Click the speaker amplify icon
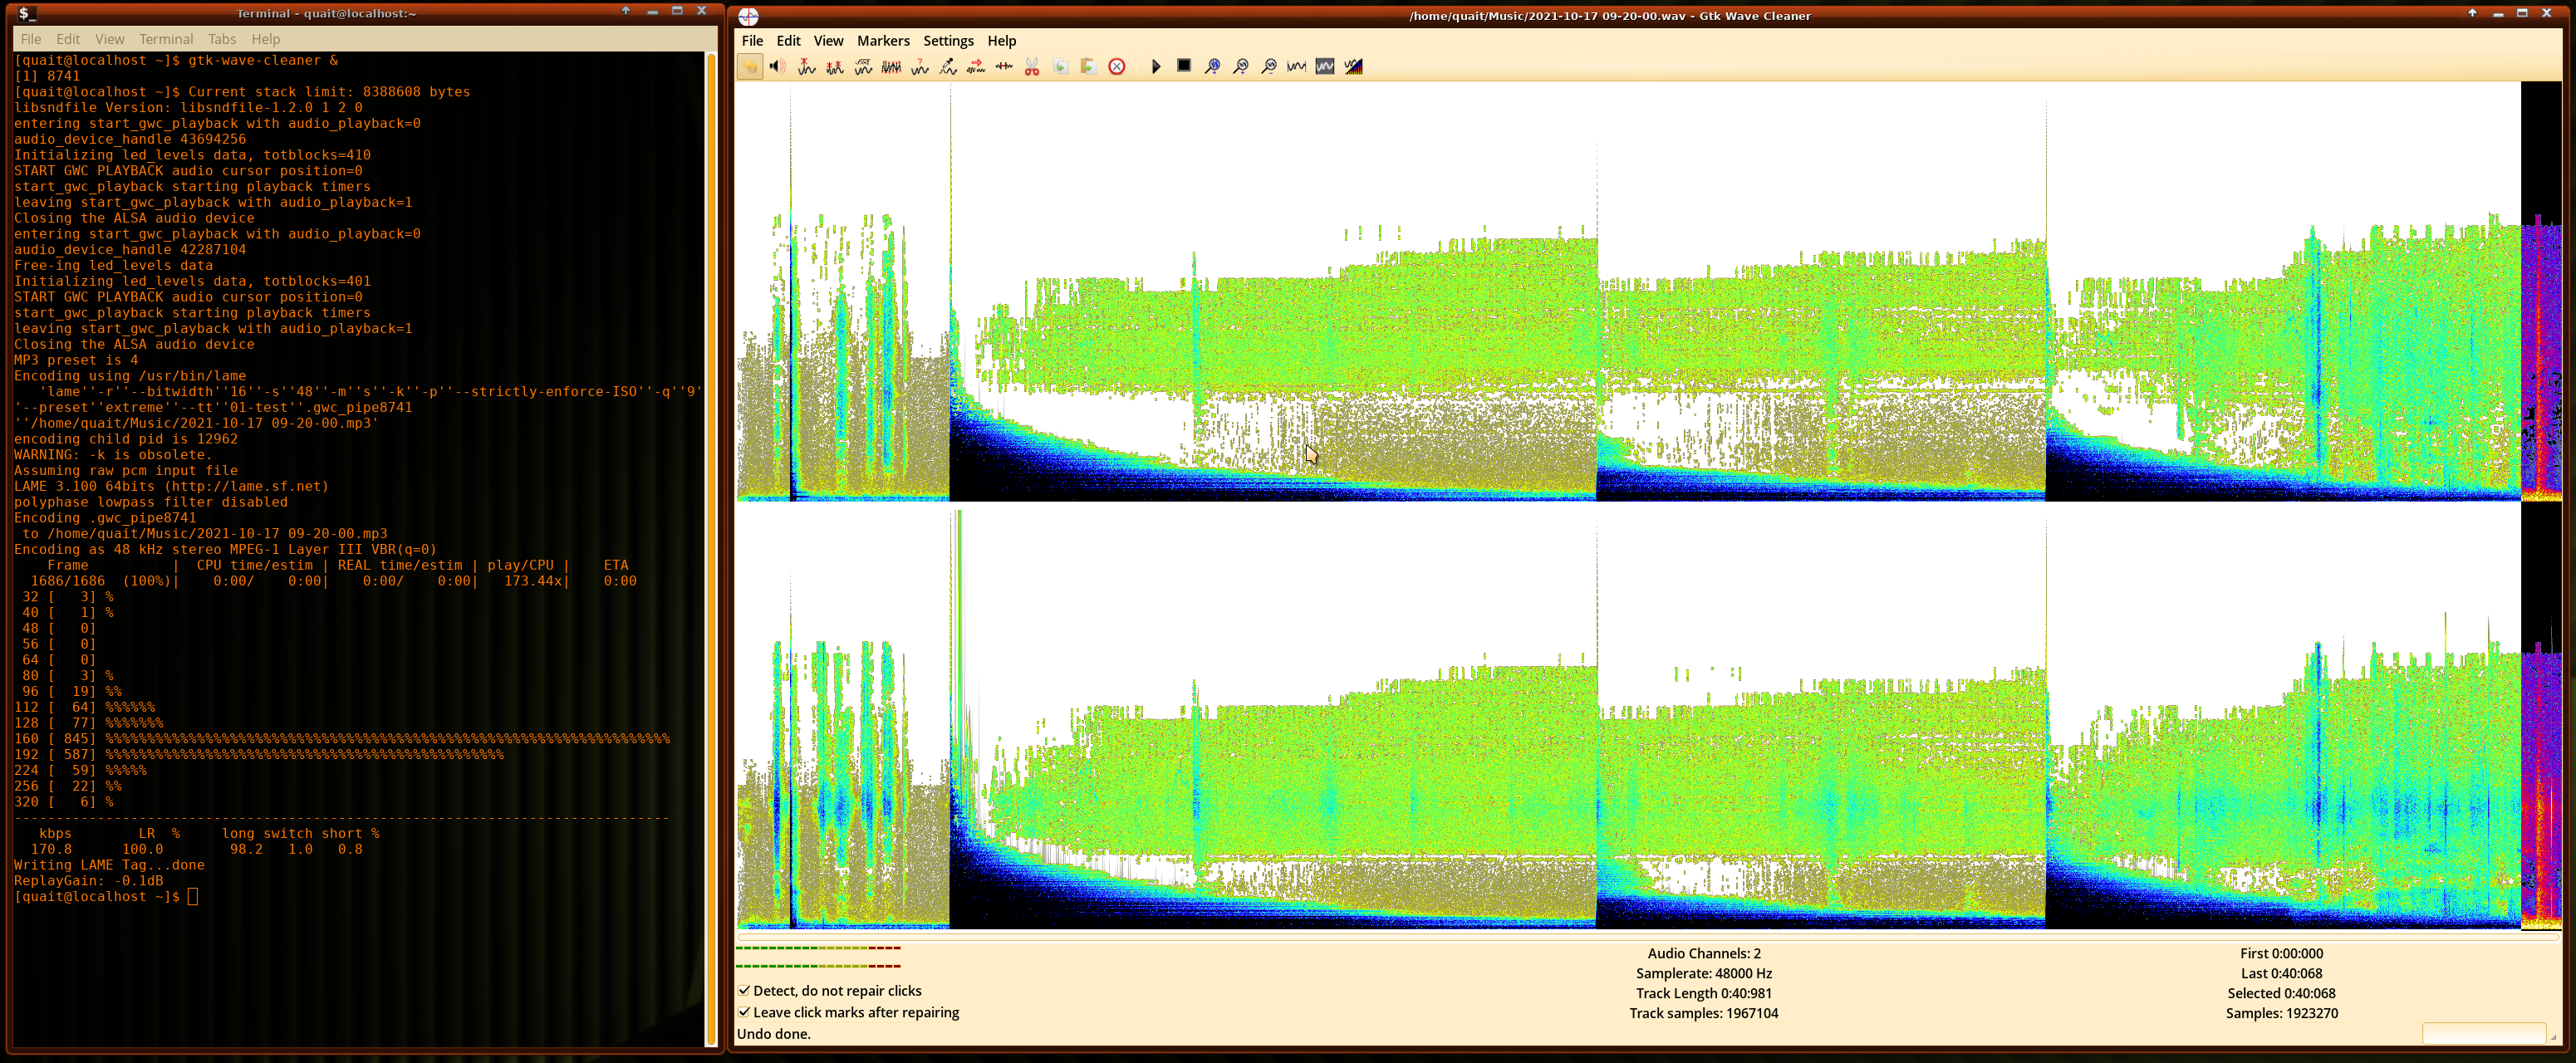The image size is (2576, 1063). (777, 66)
